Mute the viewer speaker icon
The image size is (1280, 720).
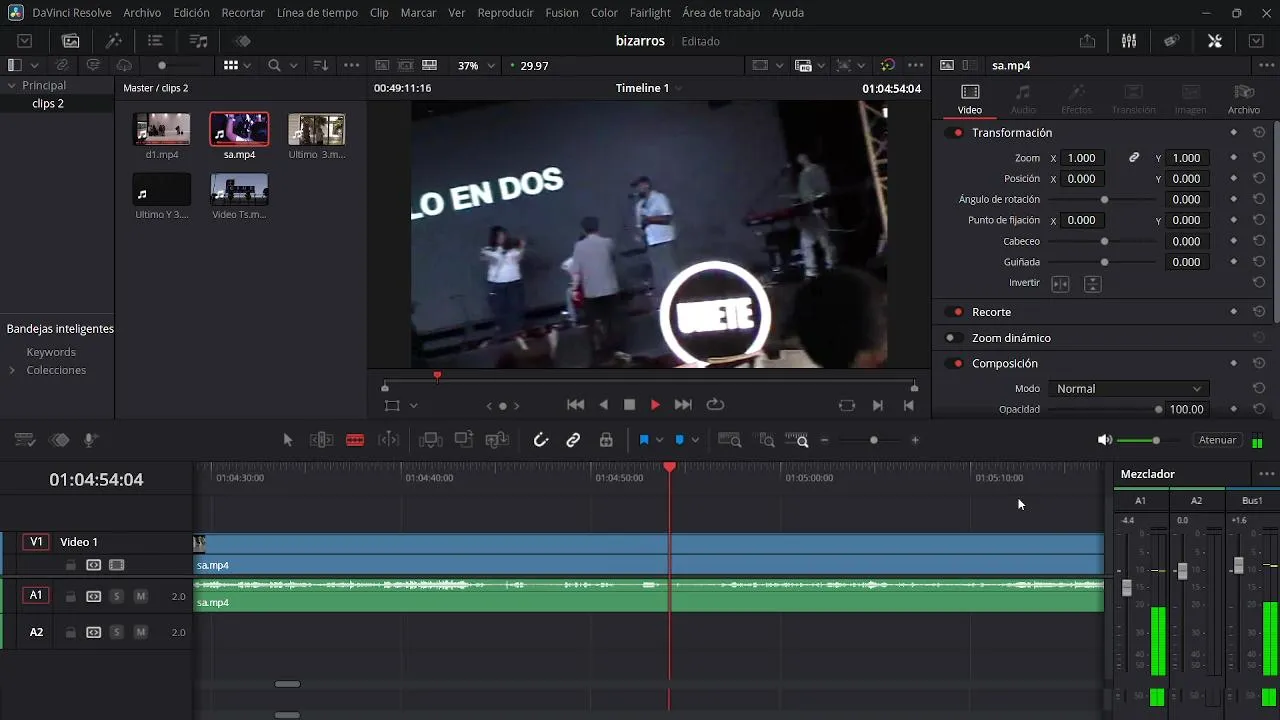tap(1104, 440)
